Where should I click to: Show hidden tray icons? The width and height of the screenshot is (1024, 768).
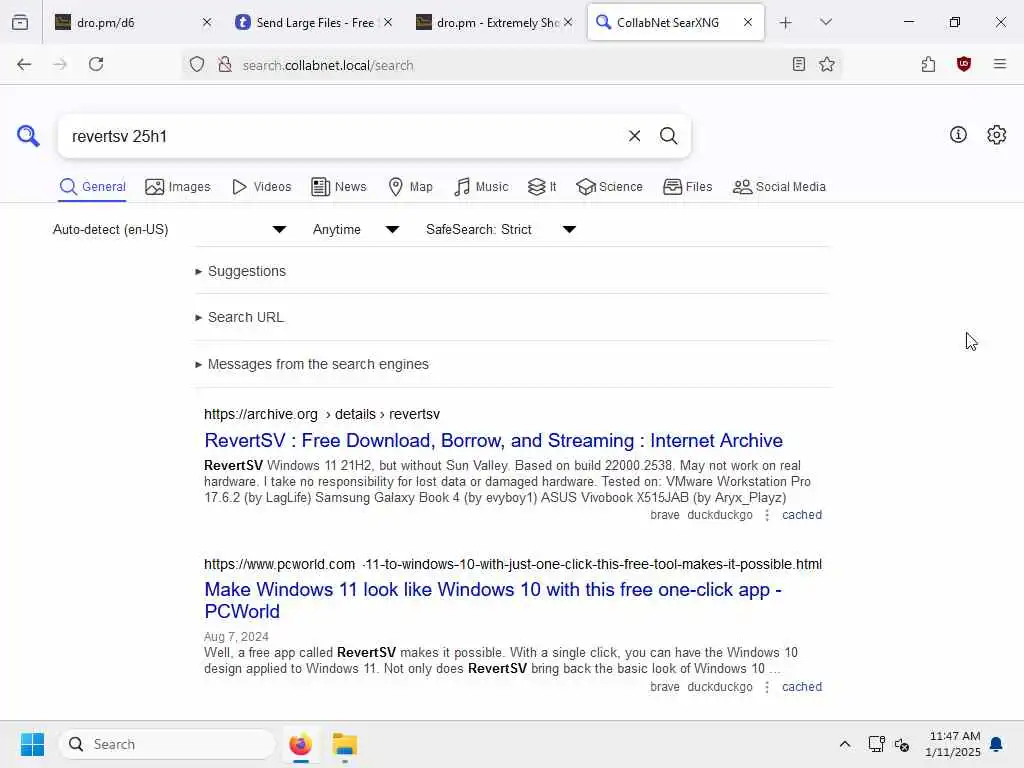[x=844, y=744]
